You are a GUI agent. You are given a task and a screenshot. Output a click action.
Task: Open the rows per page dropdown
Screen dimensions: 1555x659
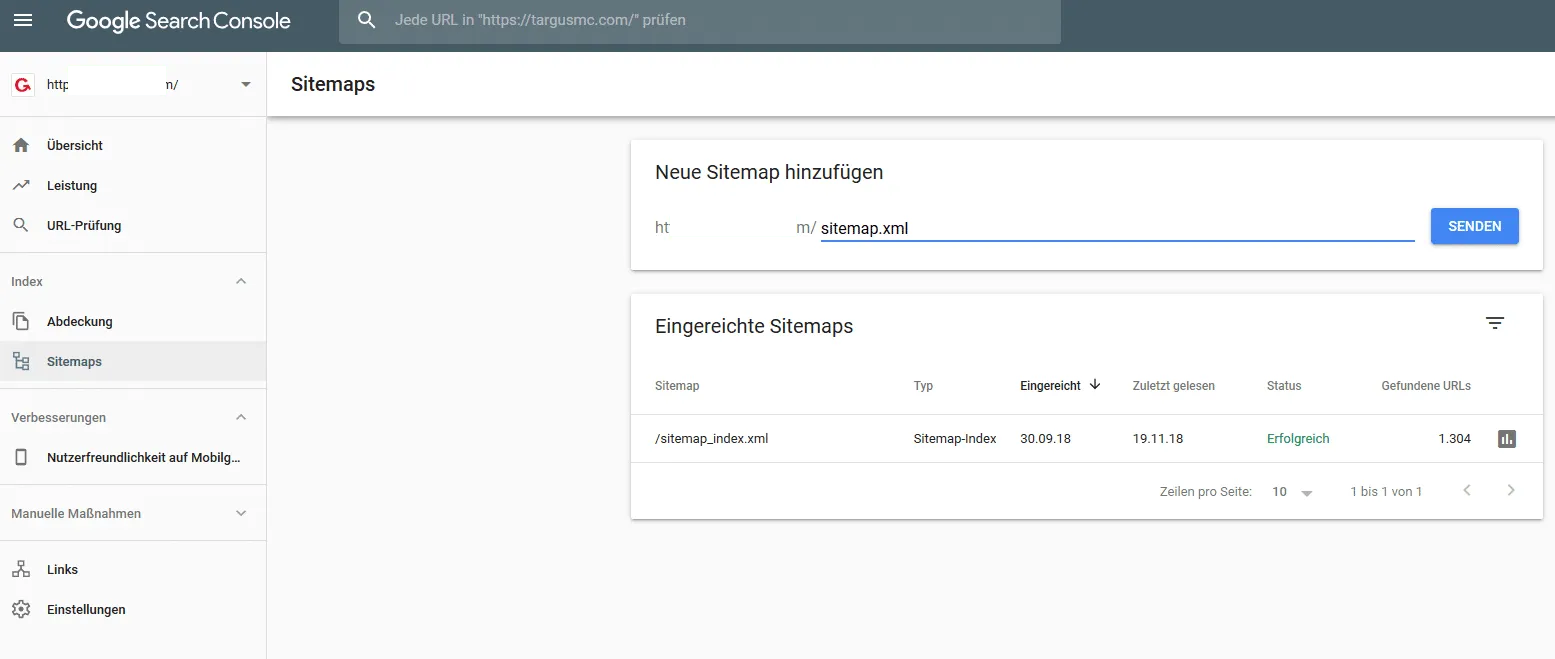click(x=1292, y=491)
